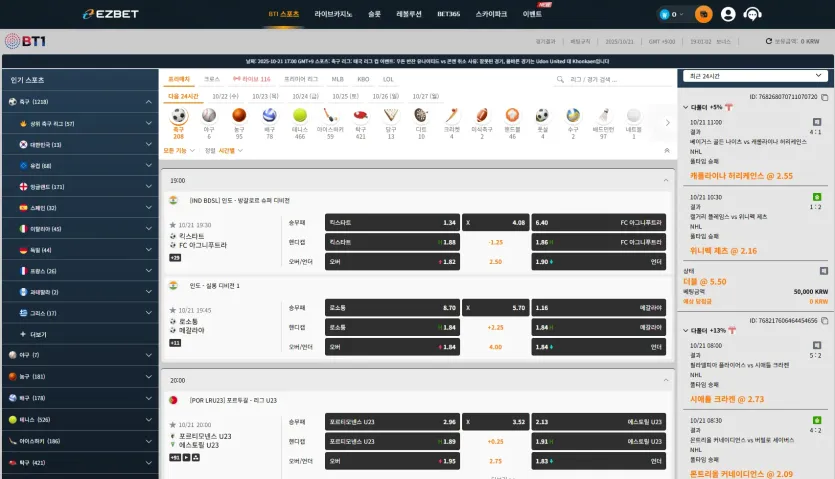835x479 pixels.
Task: Open the live casino menu item
Action: (x=333, y=14)
